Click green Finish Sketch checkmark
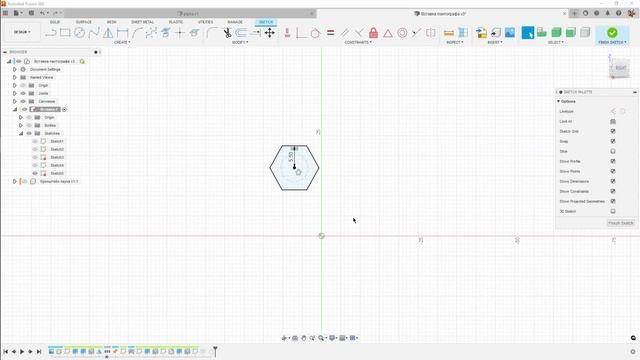Viewport: 640px width, 360px height. 612,33
